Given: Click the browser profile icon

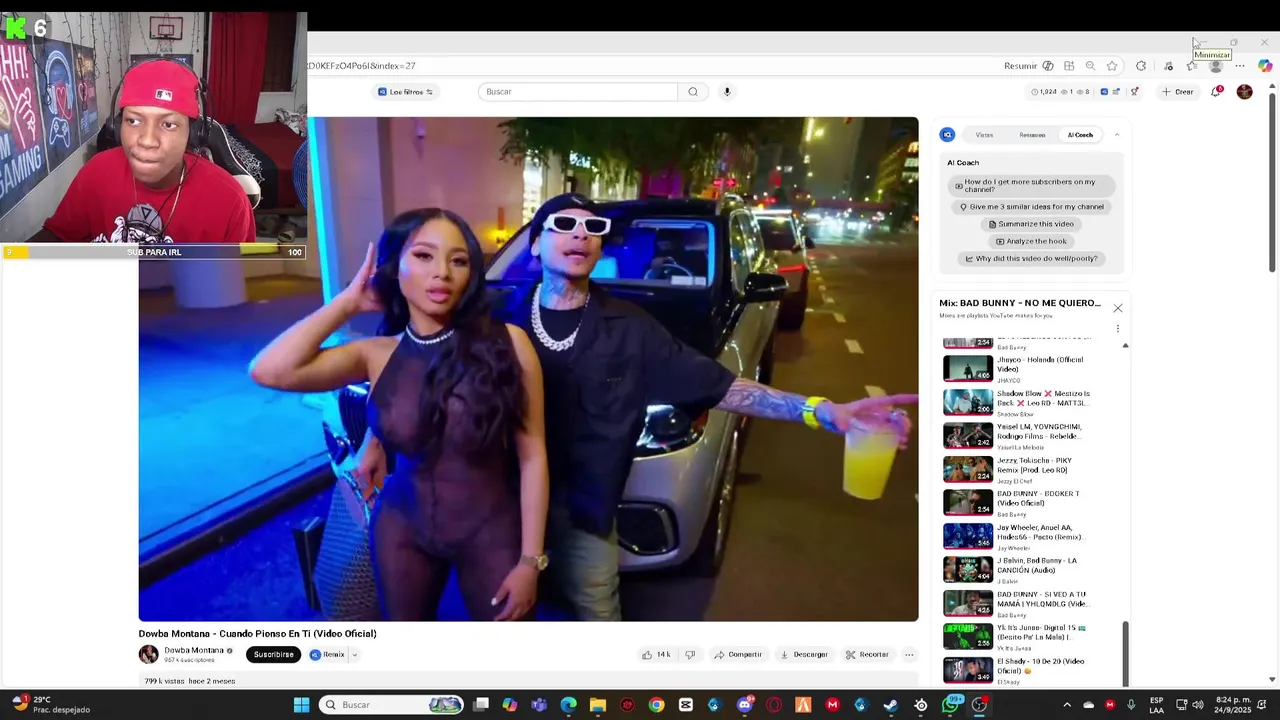Looking at the screenshot, I should 1216,66.
